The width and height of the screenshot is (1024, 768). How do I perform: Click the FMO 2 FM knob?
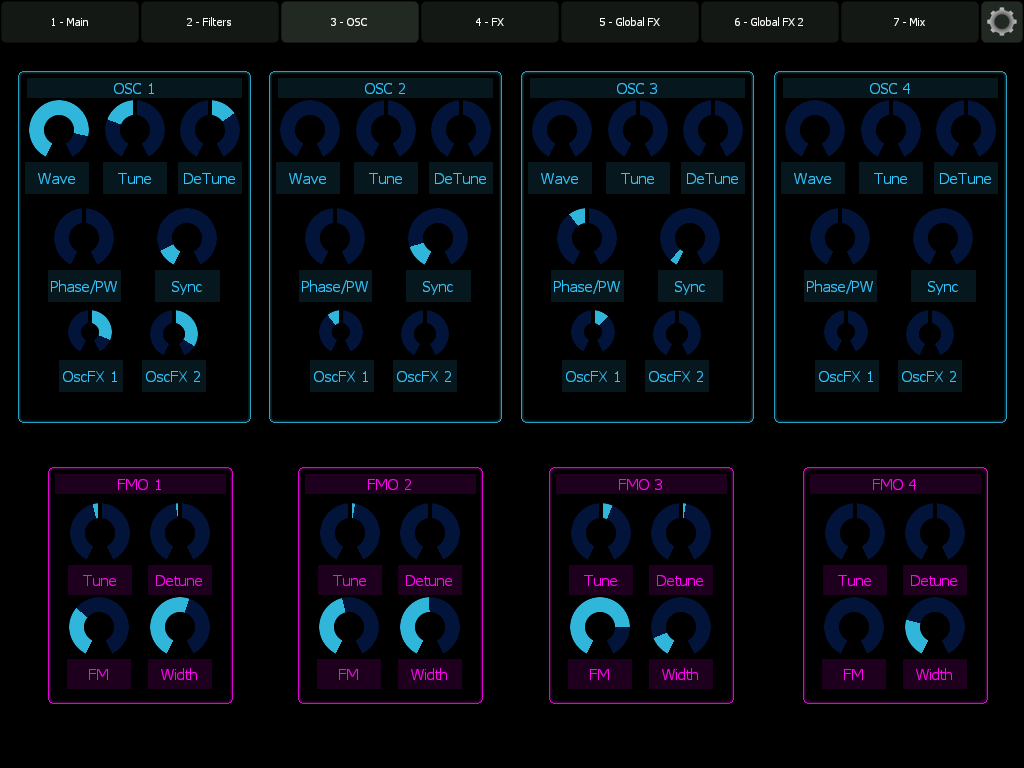pos(349,627)
